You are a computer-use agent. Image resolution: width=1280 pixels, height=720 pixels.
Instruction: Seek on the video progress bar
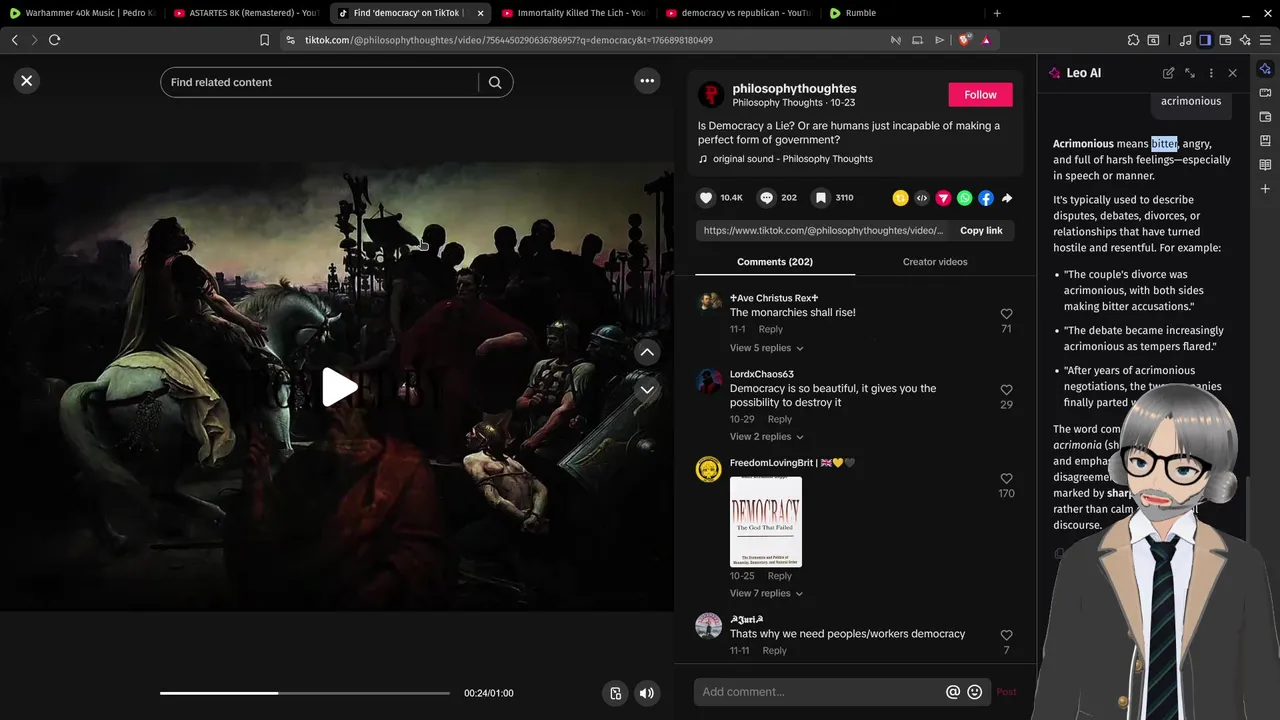(x=305, y=693)
